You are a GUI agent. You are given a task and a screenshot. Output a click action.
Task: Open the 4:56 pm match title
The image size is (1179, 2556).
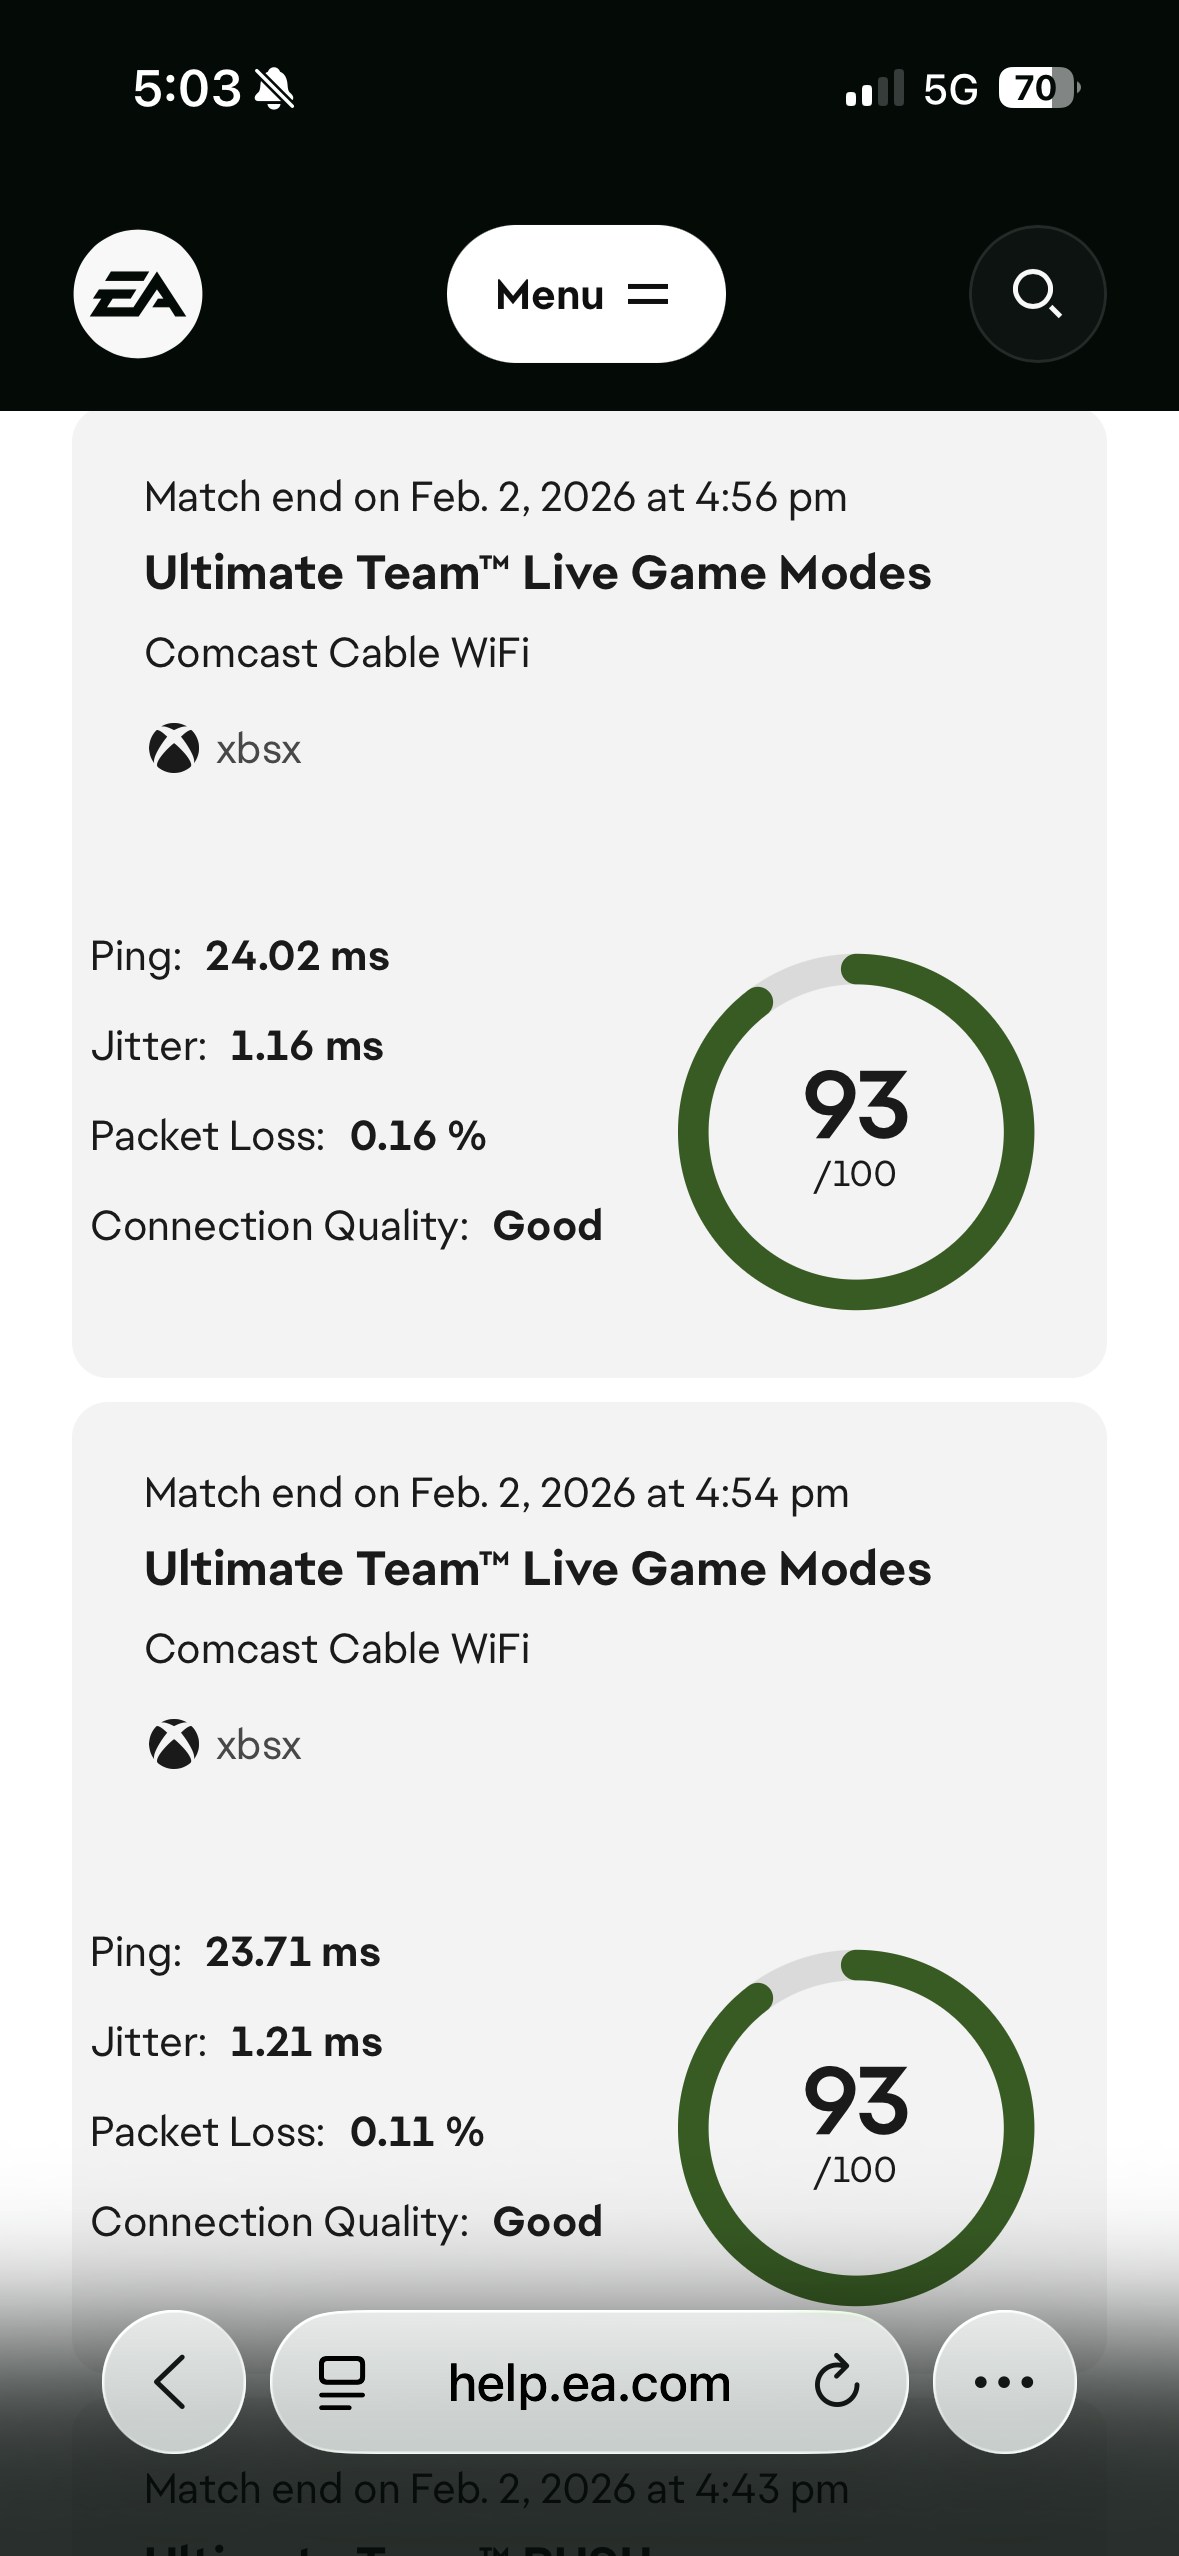[538, 573]
